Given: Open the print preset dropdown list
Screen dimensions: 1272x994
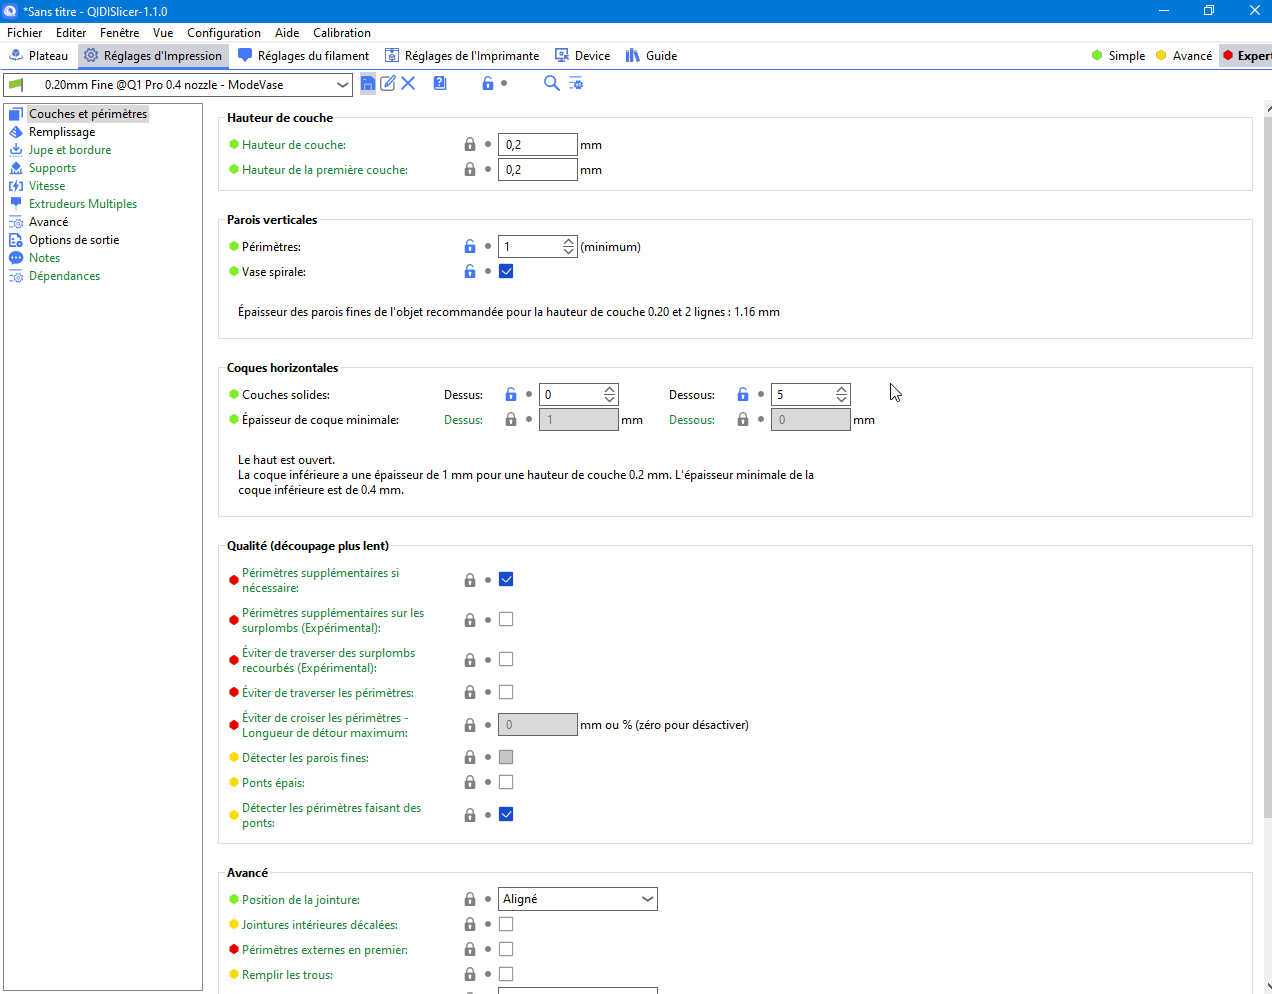Looking at the screenshot, I should click(x=342, y=85).
